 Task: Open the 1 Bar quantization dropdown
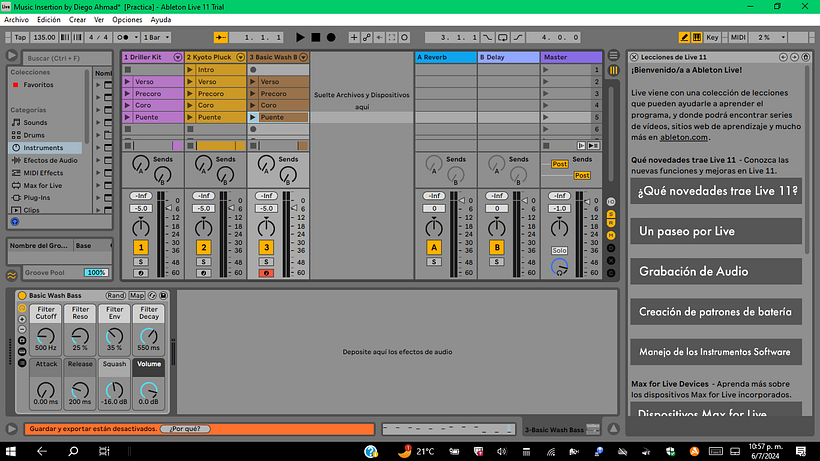point(156,37)
